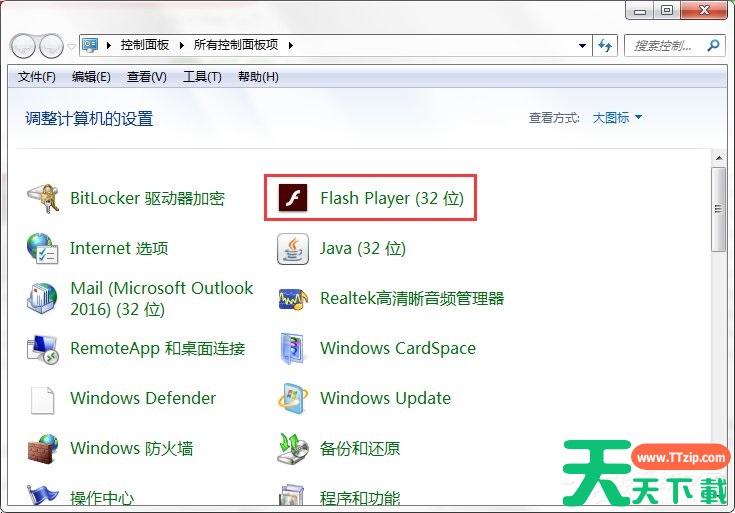Click the RemoteApp desktop connection icon
735x513 pixels.
(x=42, y=349)
